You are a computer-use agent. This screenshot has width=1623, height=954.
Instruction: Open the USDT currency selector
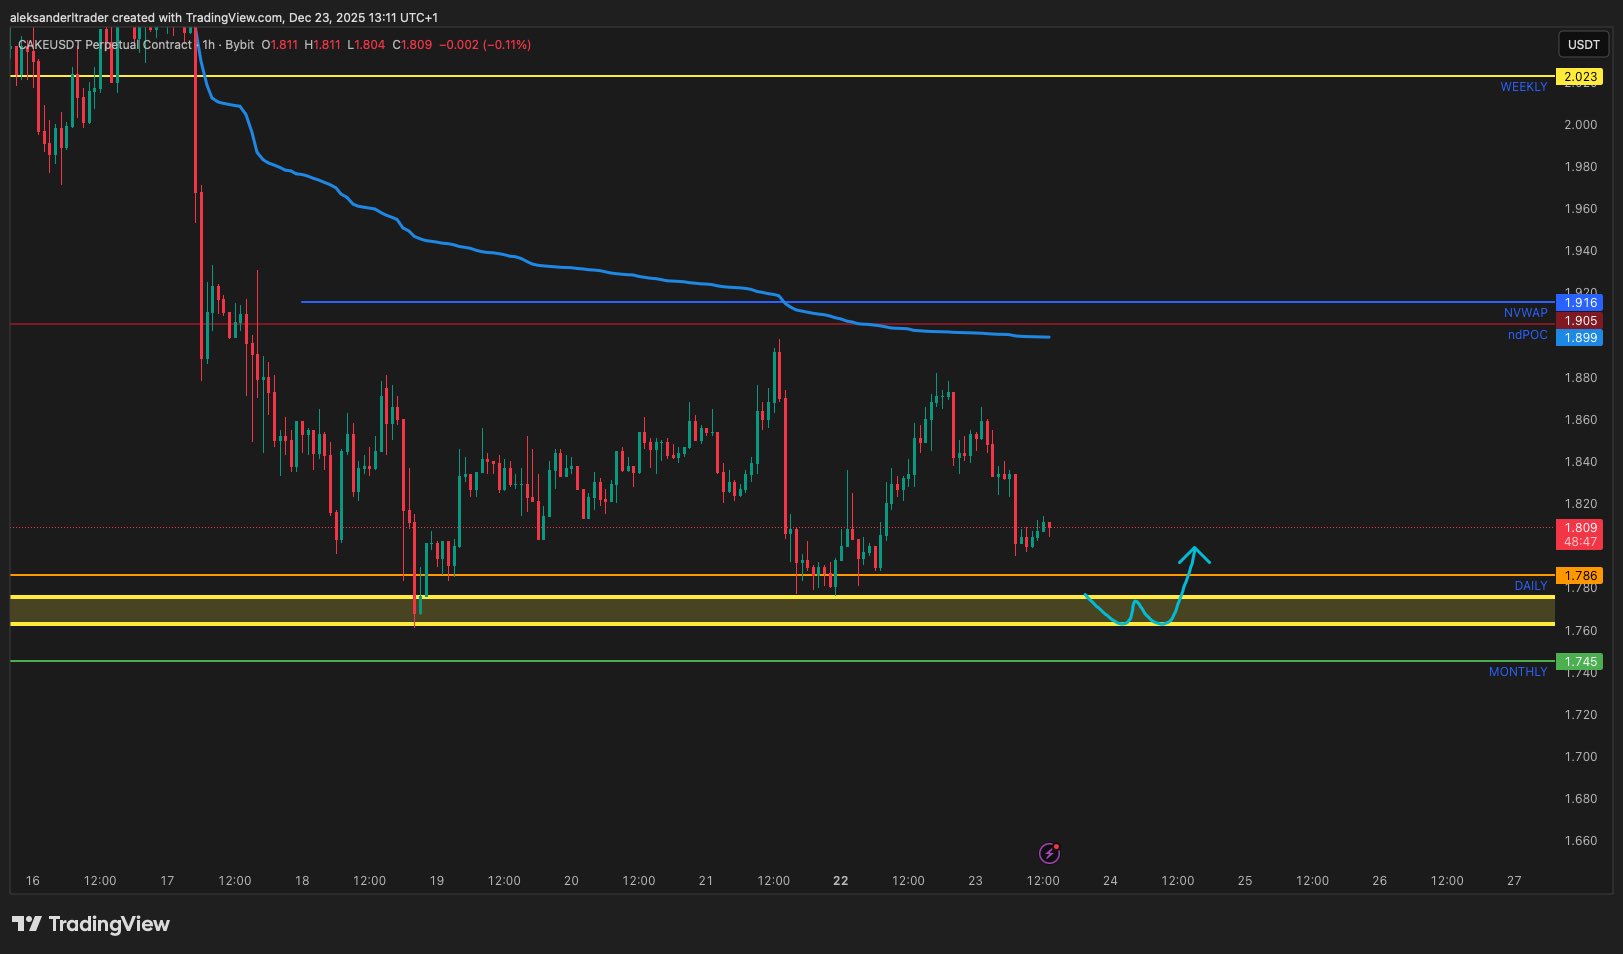1583,44
